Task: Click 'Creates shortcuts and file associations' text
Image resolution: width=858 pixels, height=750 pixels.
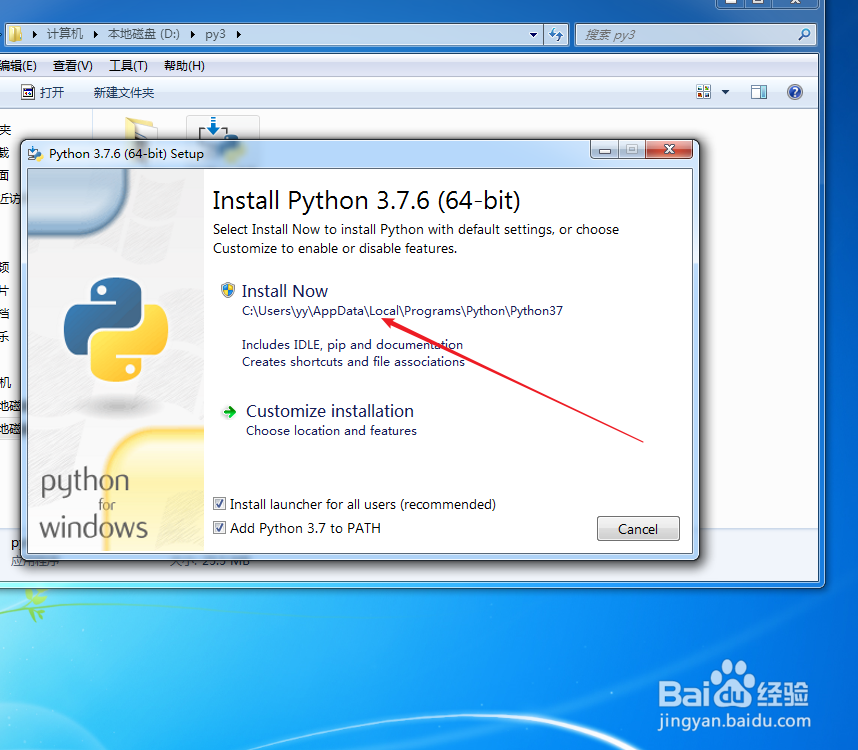Action: (353, 362)
